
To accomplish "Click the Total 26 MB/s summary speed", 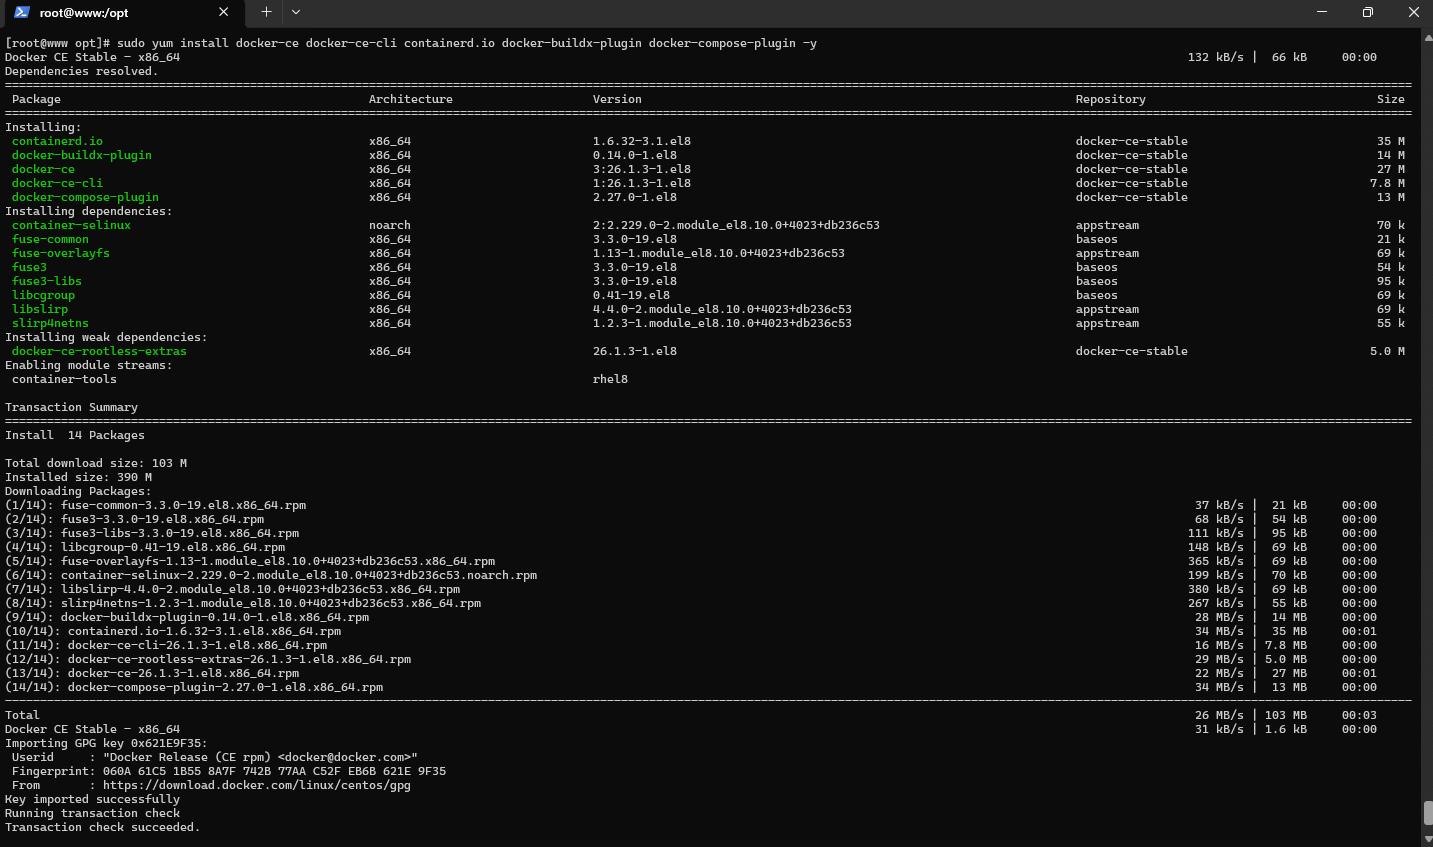I will [x=1219, y=715].
